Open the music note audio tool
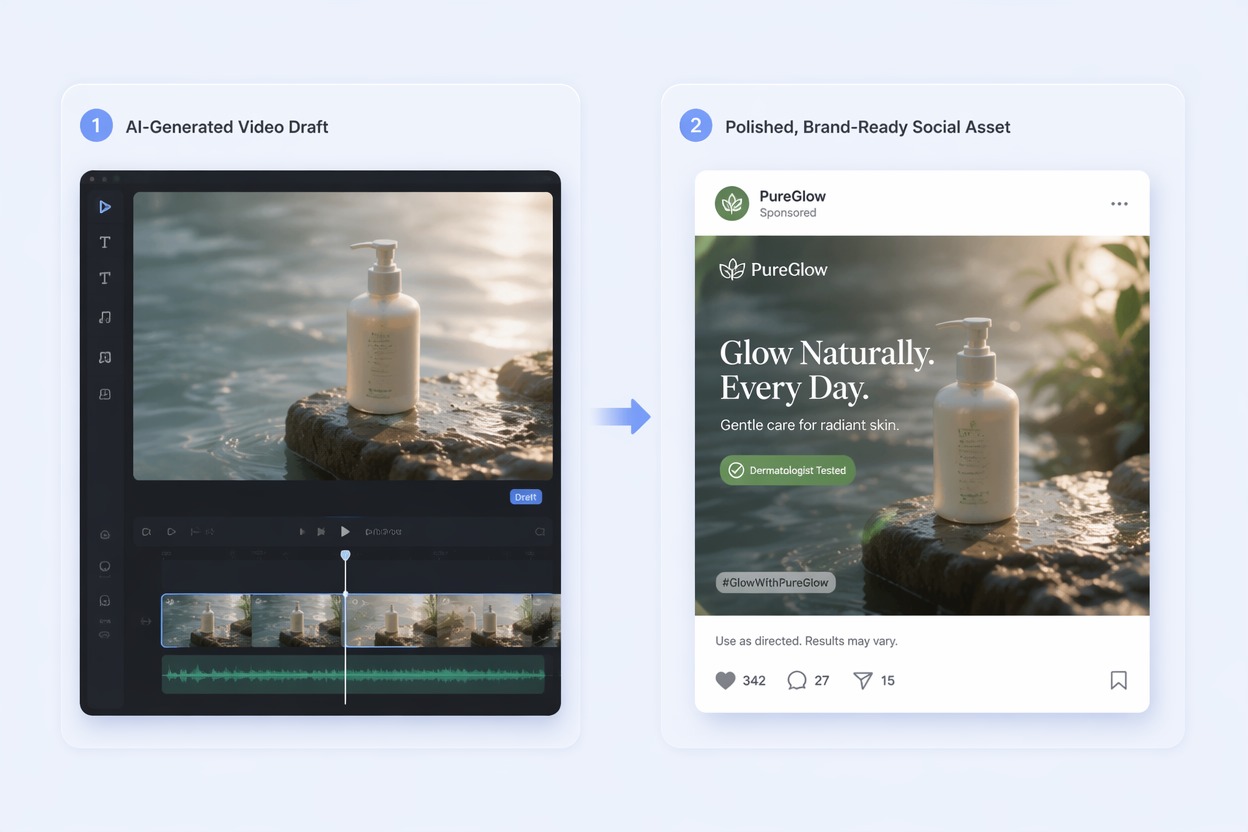1248x832 pixels. 105,317
